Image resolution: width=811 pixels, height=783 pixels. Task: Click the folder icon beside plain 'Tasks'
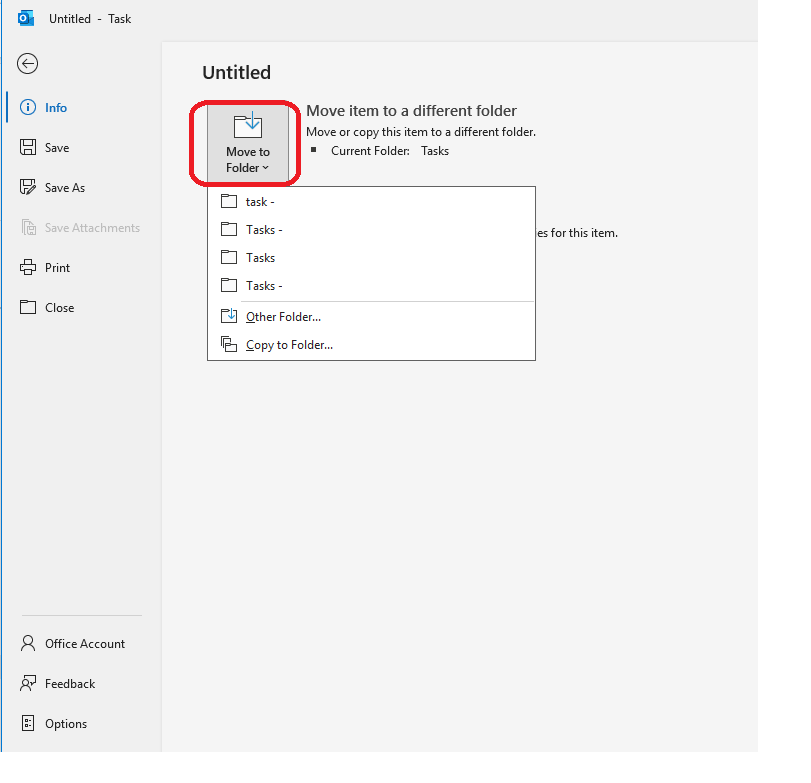coord(229,257)
